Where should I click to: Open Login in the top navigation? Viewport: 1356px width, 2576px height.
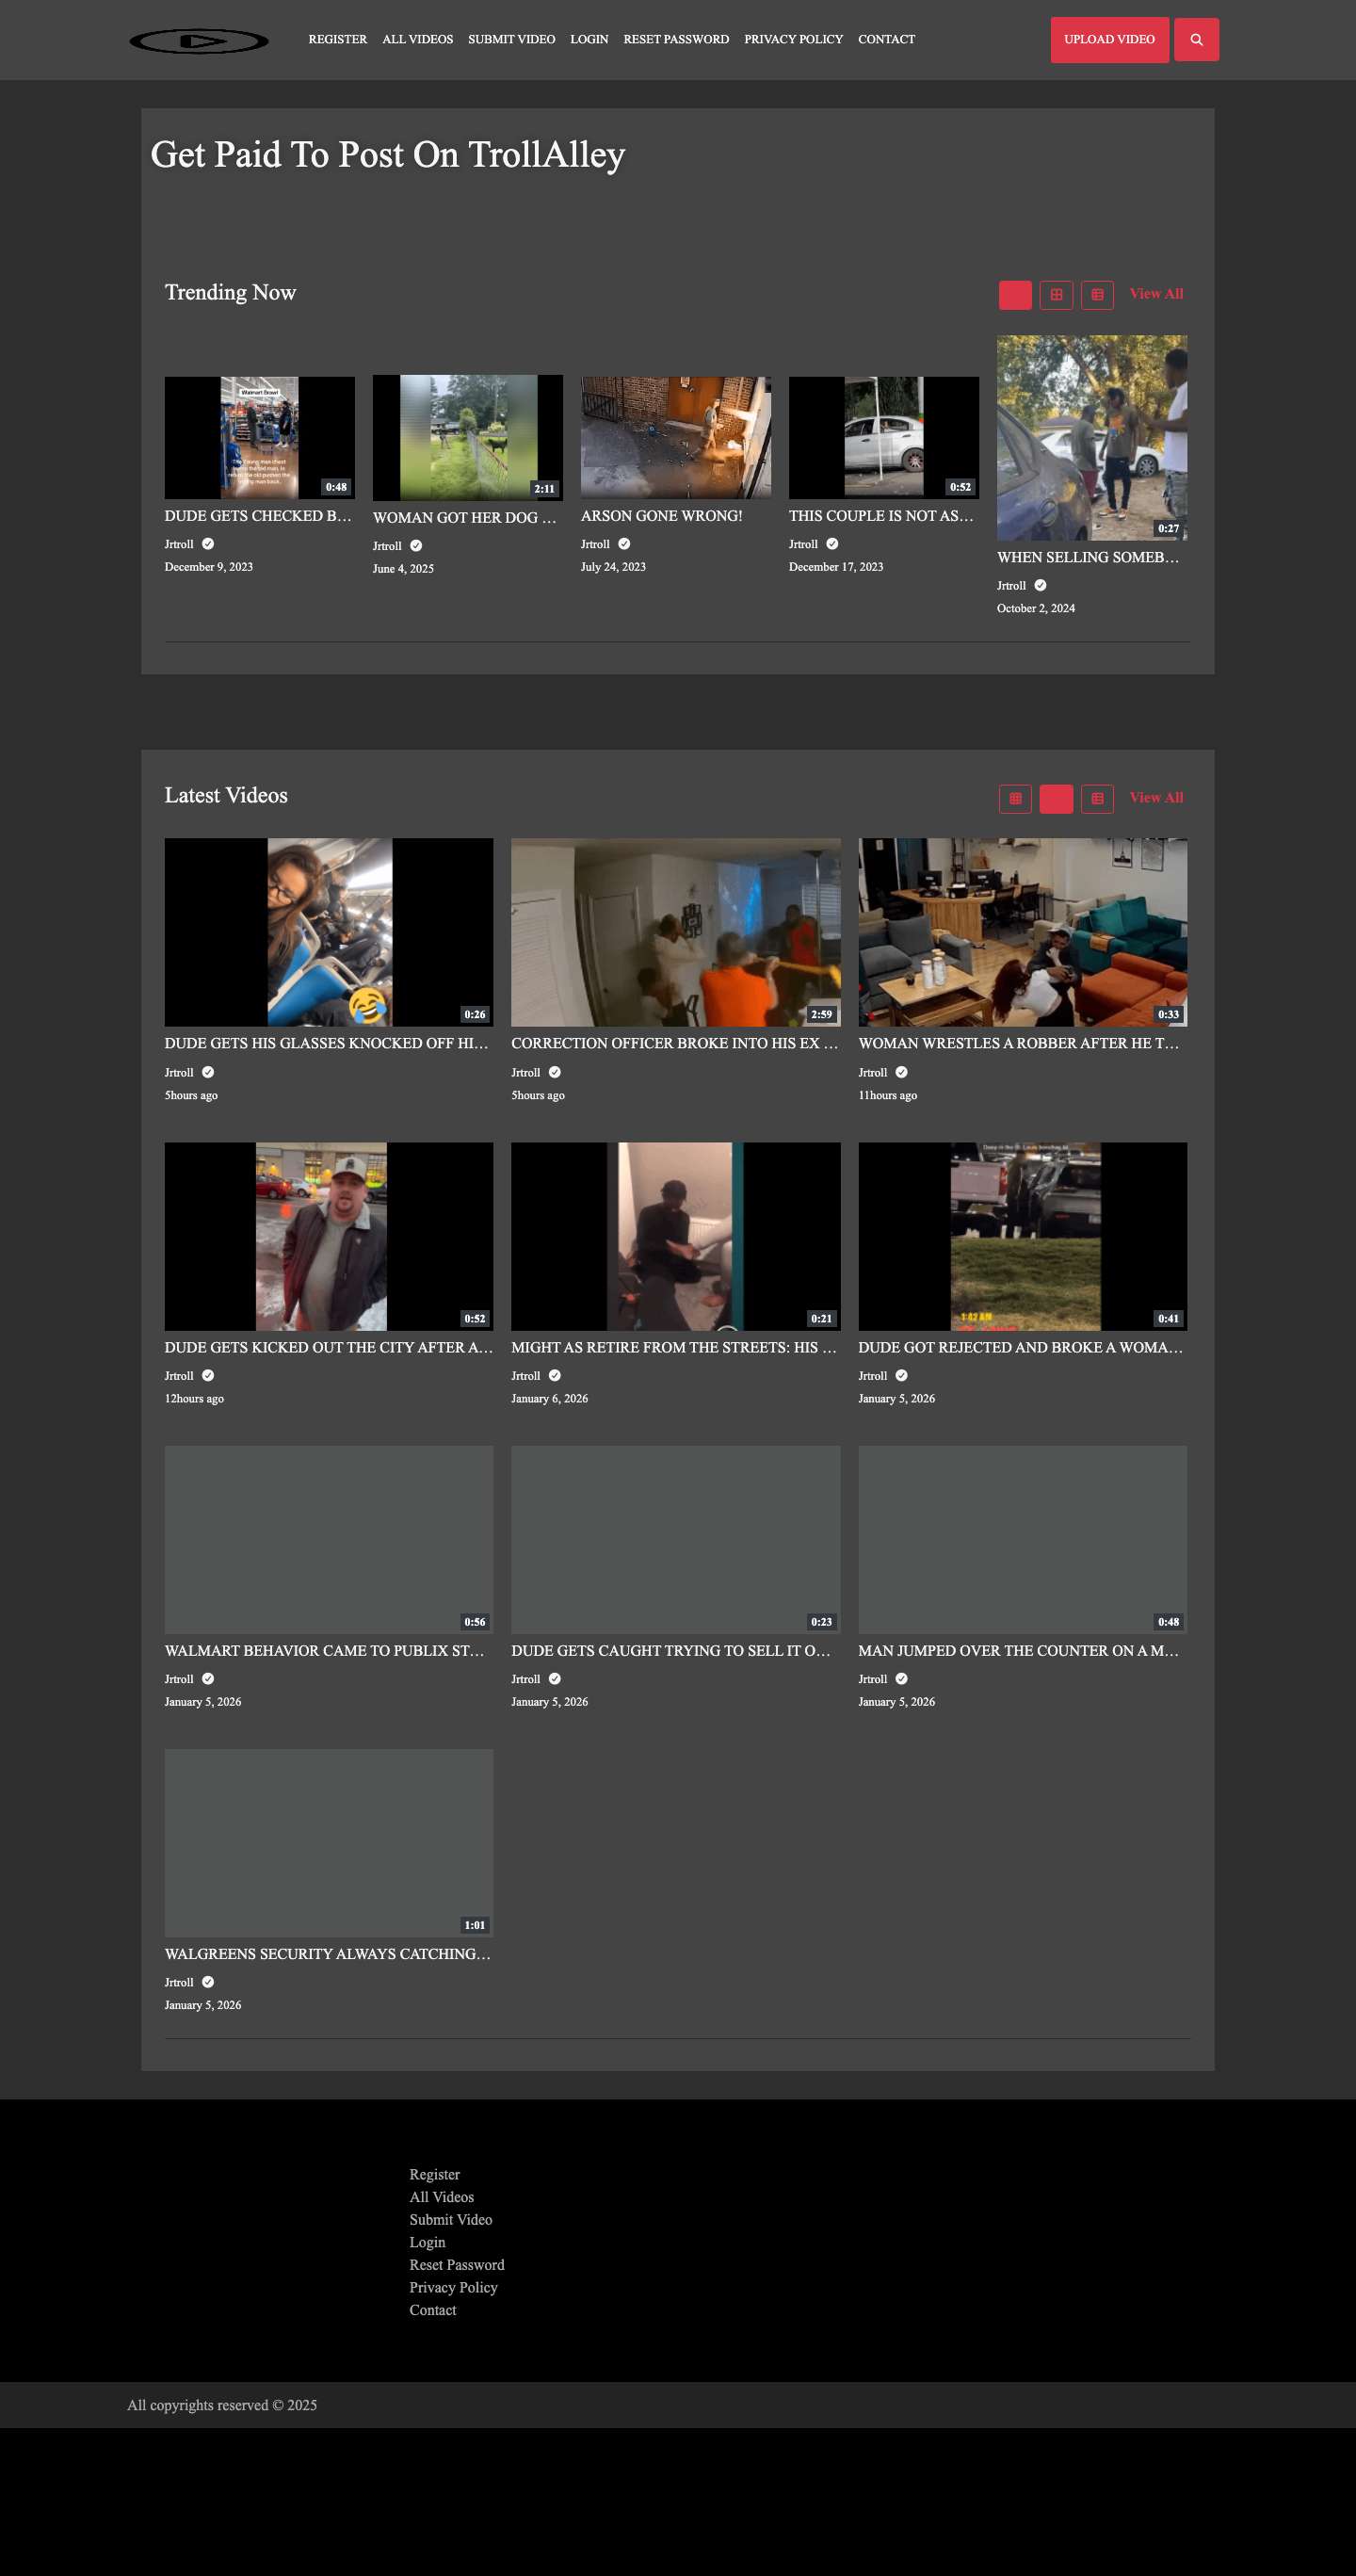589,40
